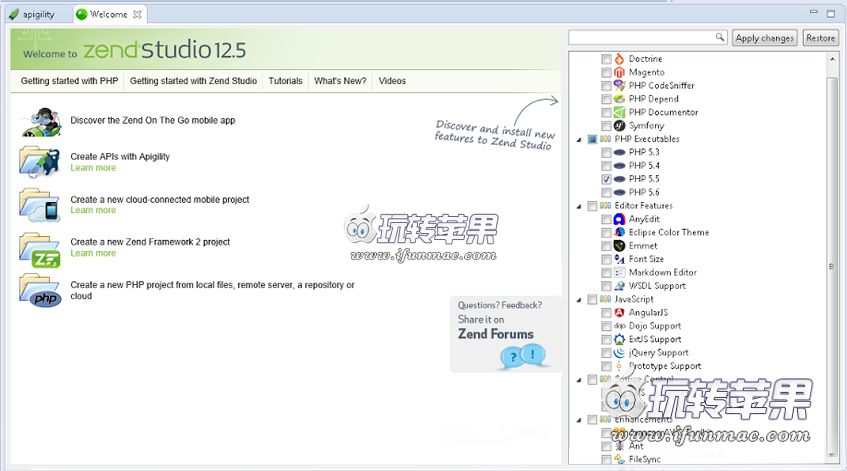Click the ExtJS Support icon
The height and width of the screenshot is (471, 847).
click(x=619, y=339)
